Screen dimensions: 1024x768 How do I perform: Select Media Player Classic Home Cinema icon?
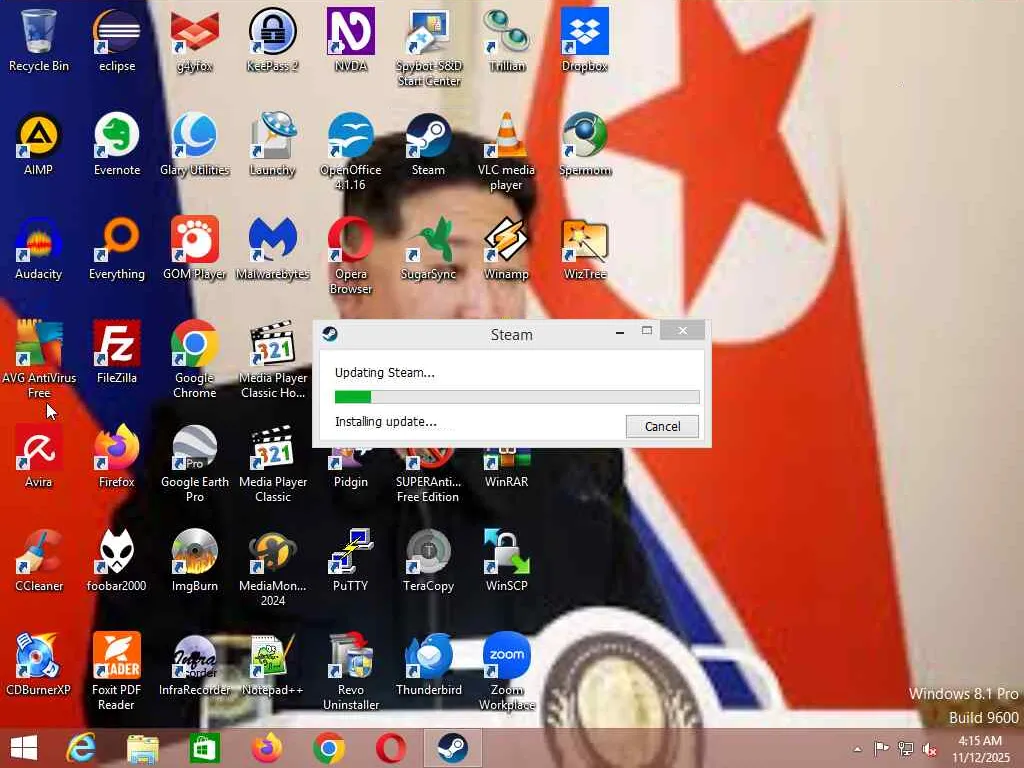point(272,359)
